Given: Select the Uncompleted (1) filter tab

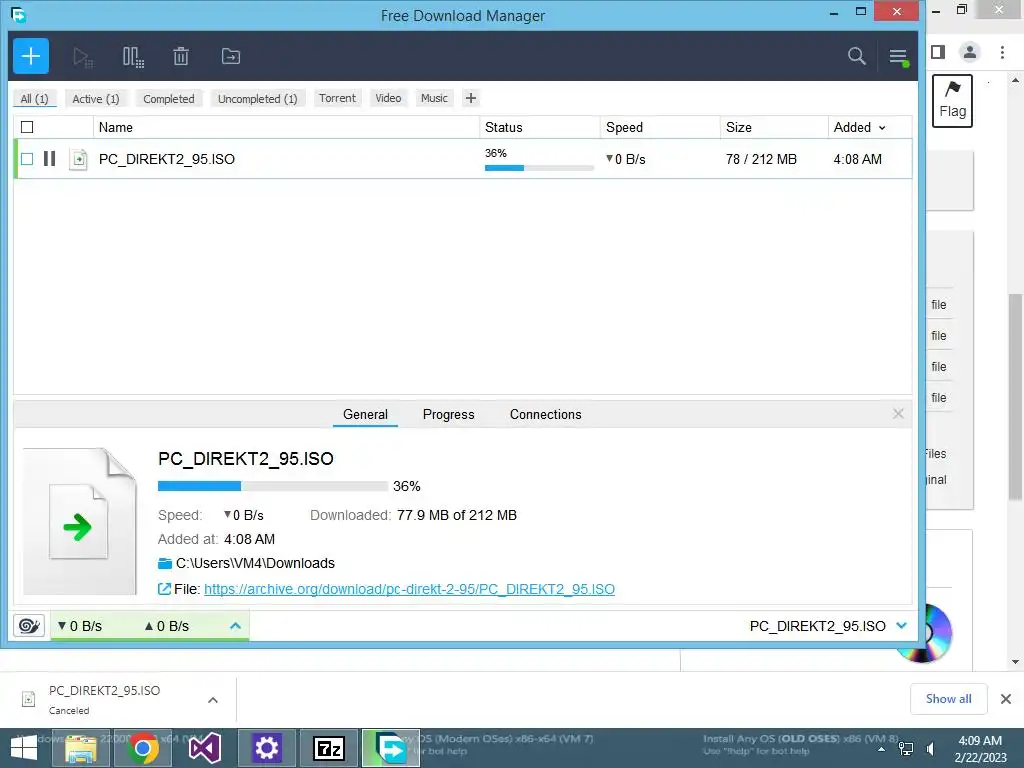Looking at the screenshot, I should tap(257, 99).
